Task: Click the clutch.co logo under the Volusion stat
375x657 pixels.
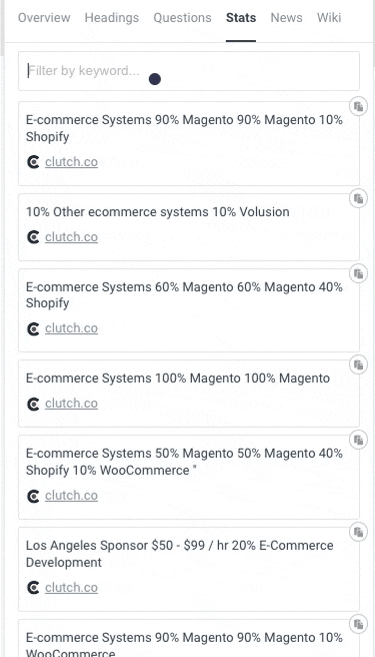Action: click(33, 237)
